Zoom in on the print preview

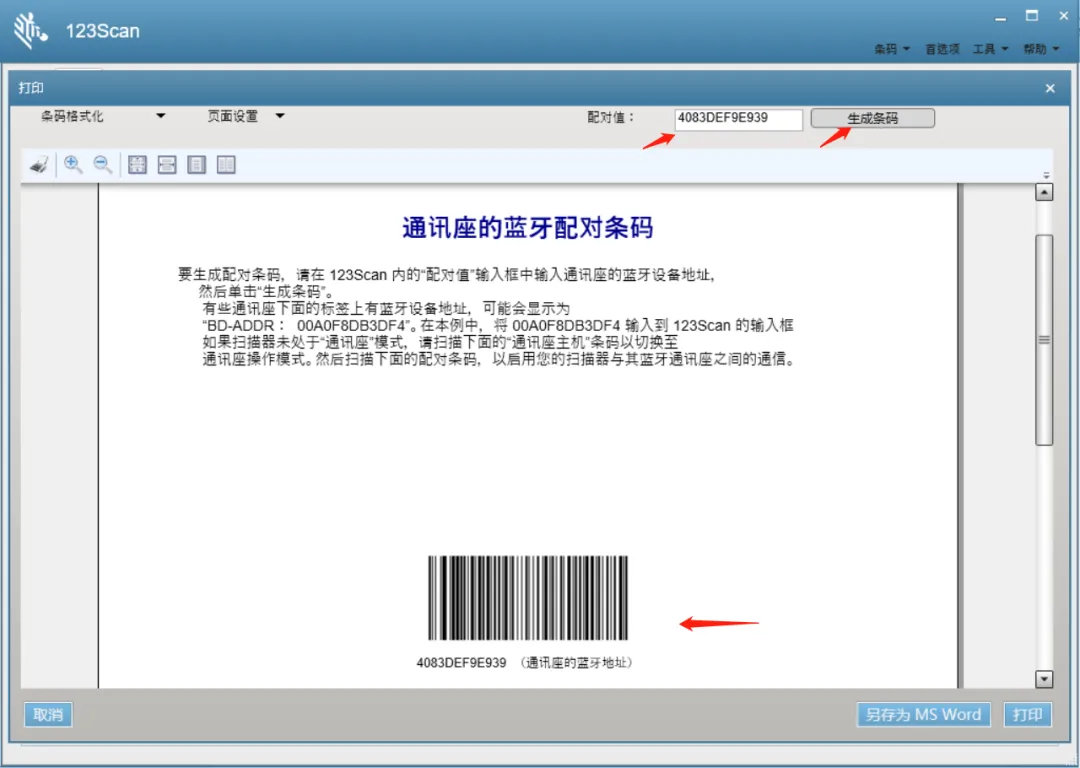tap(73, 165)
